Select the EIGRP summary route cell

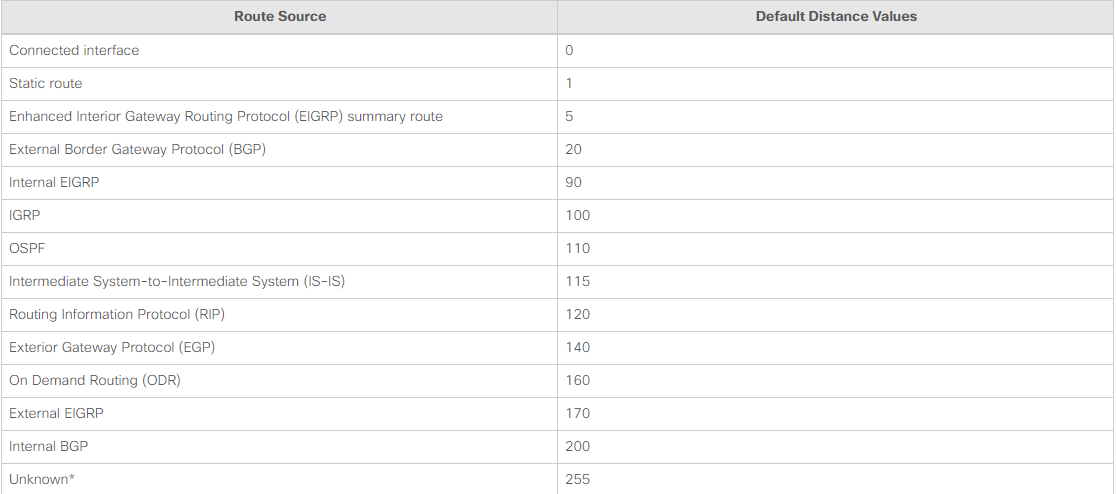coord(226,116)
